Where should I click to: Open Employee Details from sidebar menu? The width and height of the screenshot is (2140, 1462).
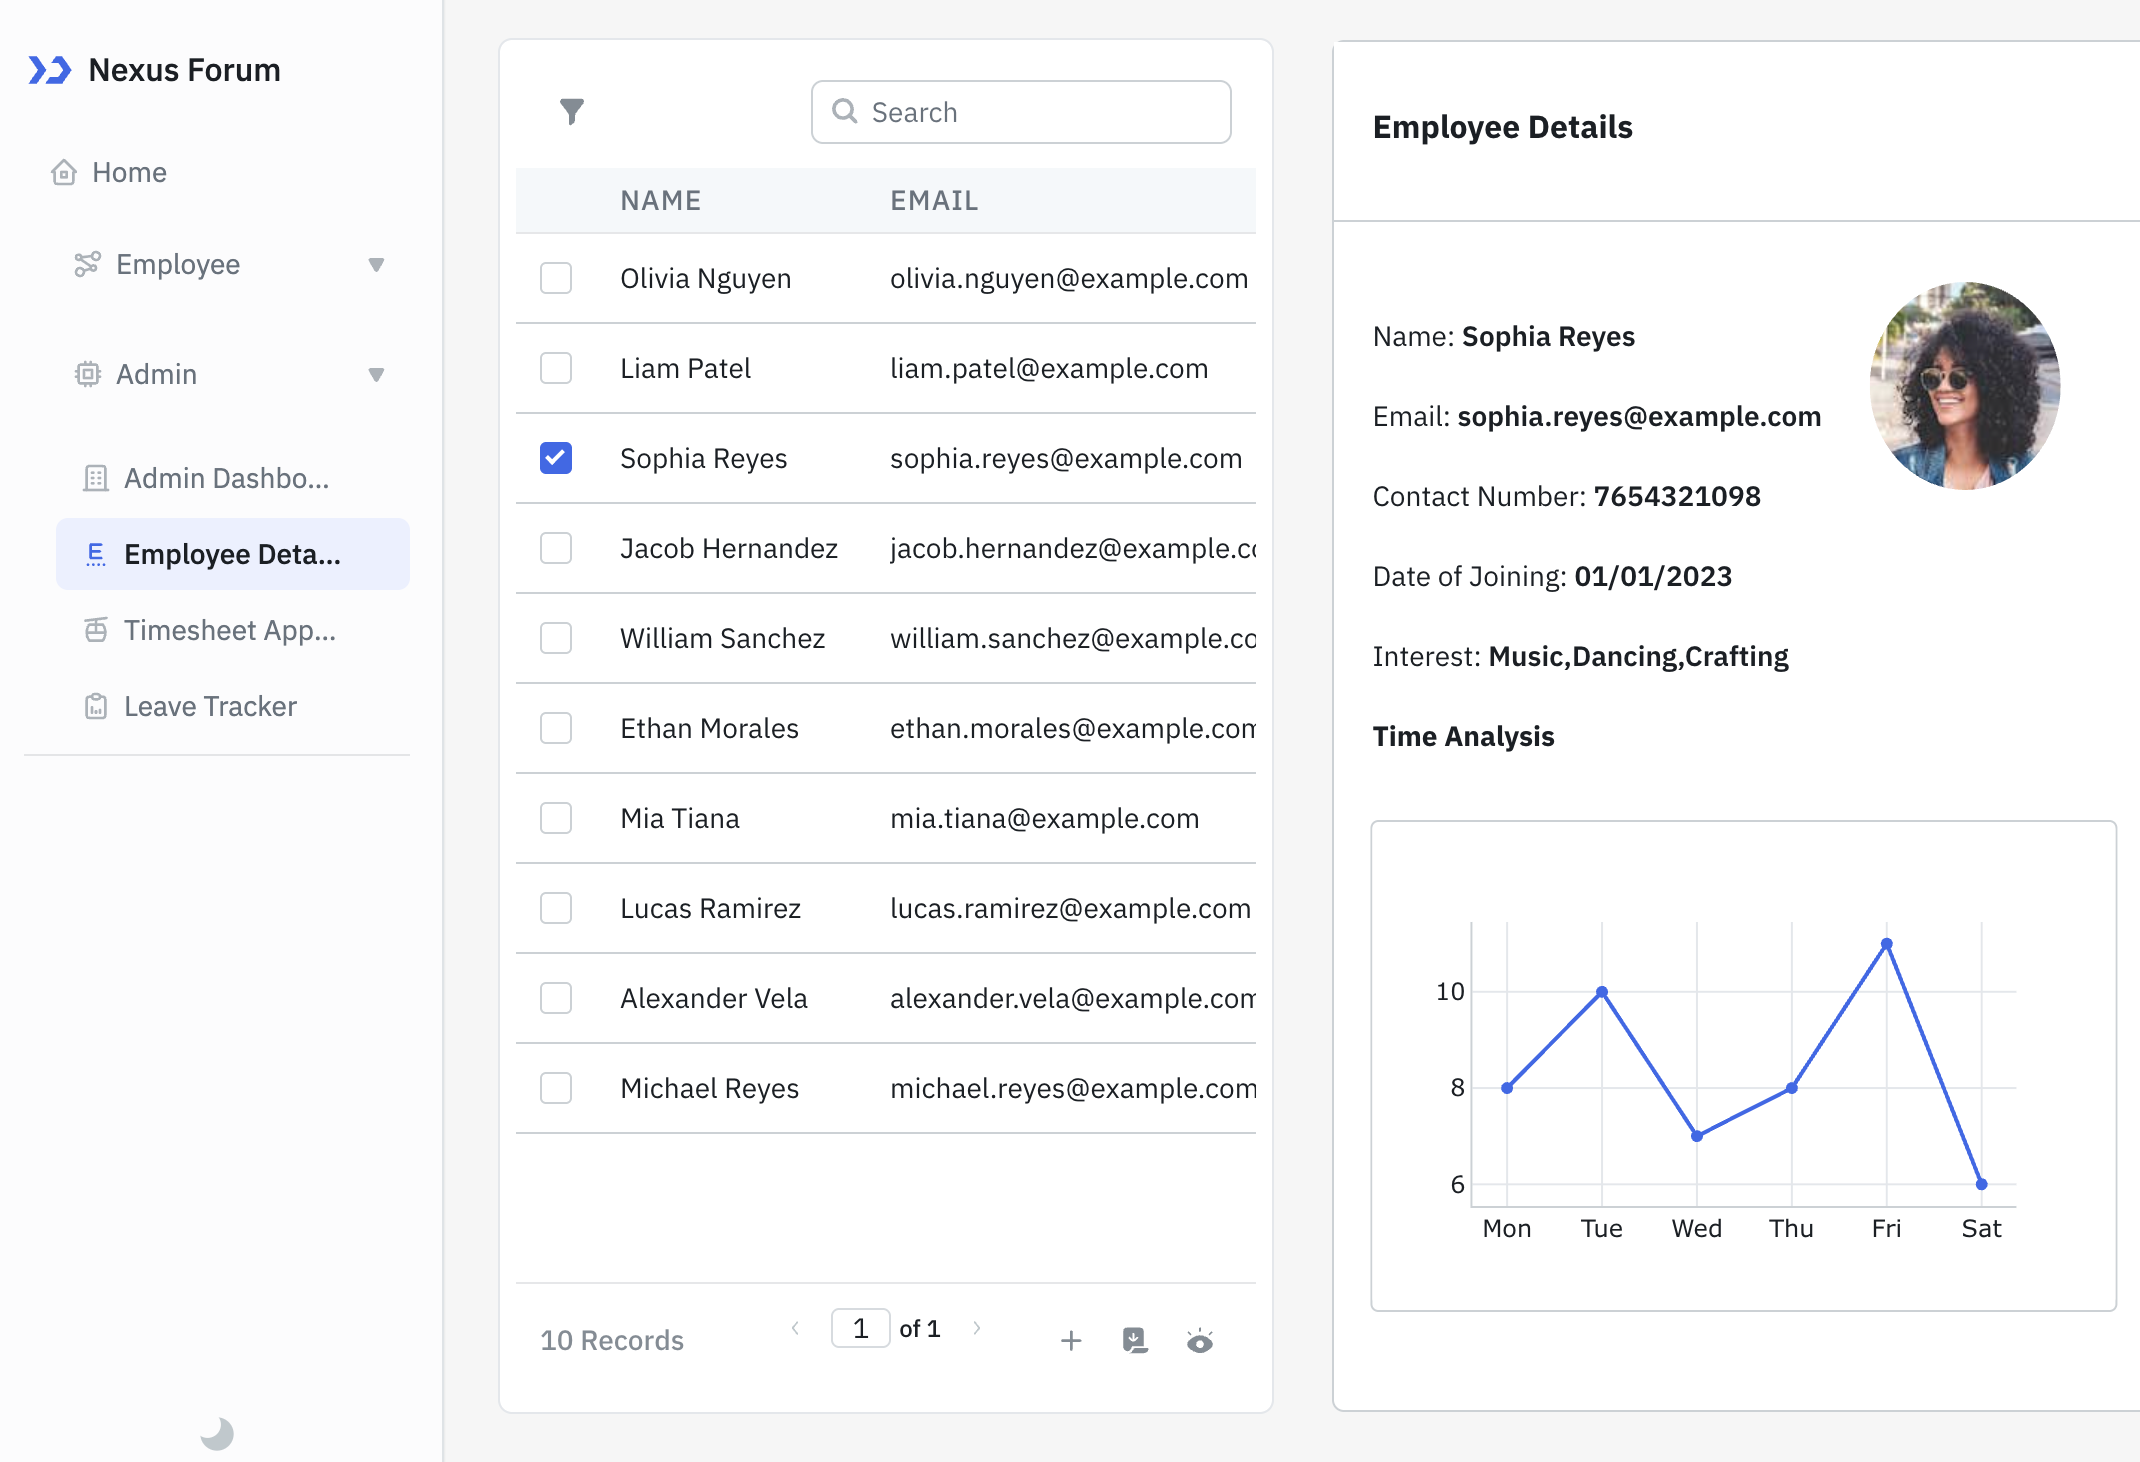pyautogui.click(x=233, y=553)
